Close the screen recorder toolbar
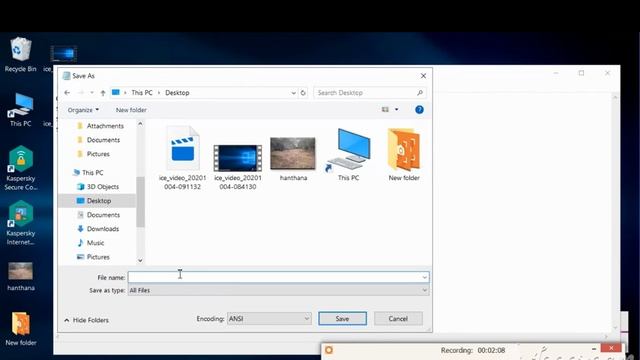The image size is (640, 360). point(611,348)
